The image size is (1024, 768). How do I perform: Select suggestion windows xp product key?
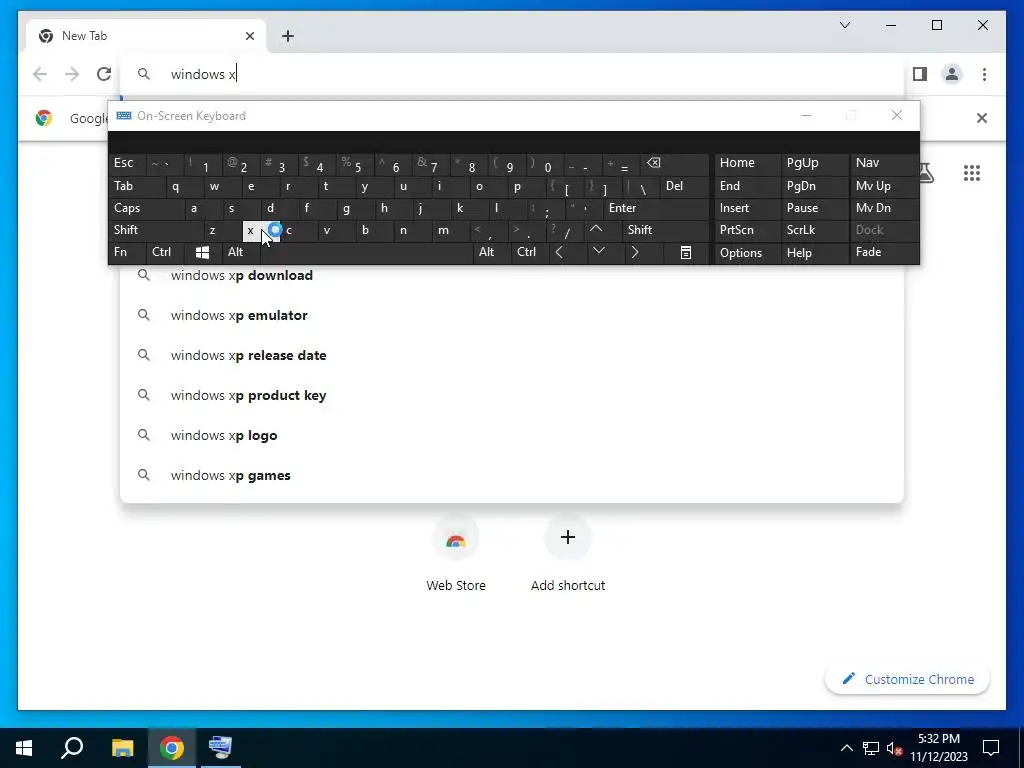tap(512, 395)
